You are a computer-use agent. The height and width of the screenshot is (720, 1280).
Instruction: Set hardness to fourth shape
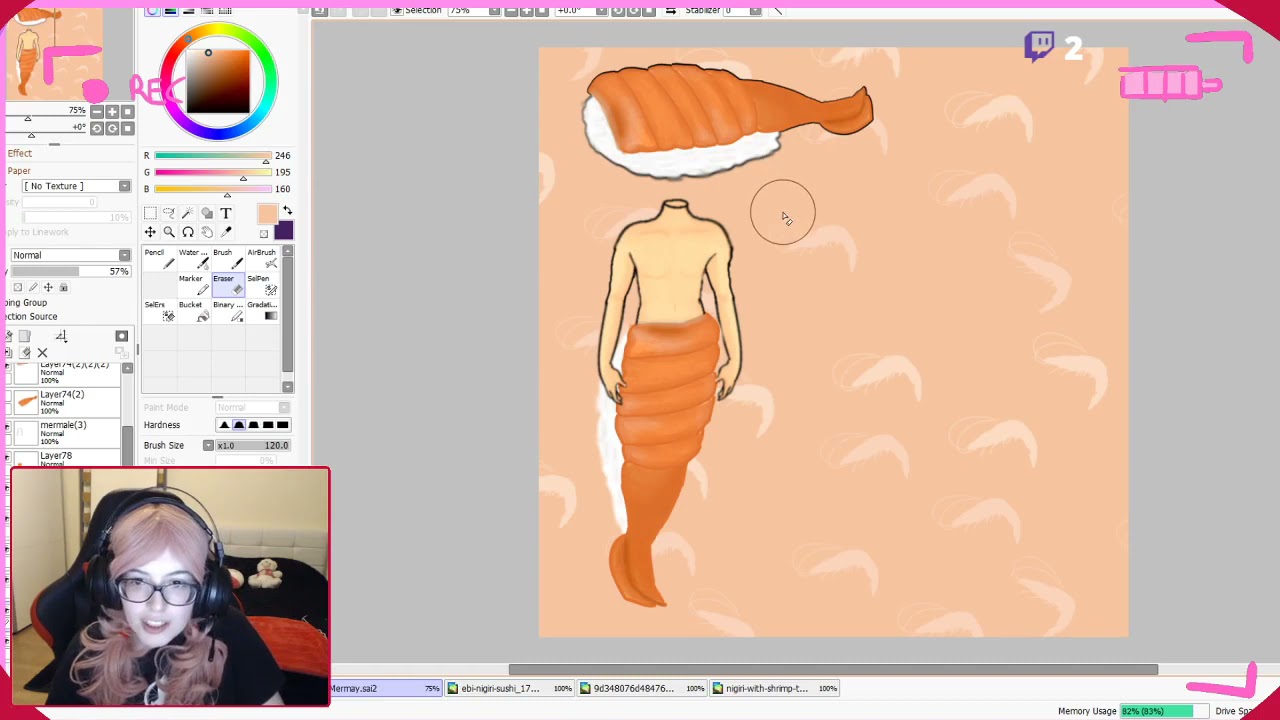point(267,425)
